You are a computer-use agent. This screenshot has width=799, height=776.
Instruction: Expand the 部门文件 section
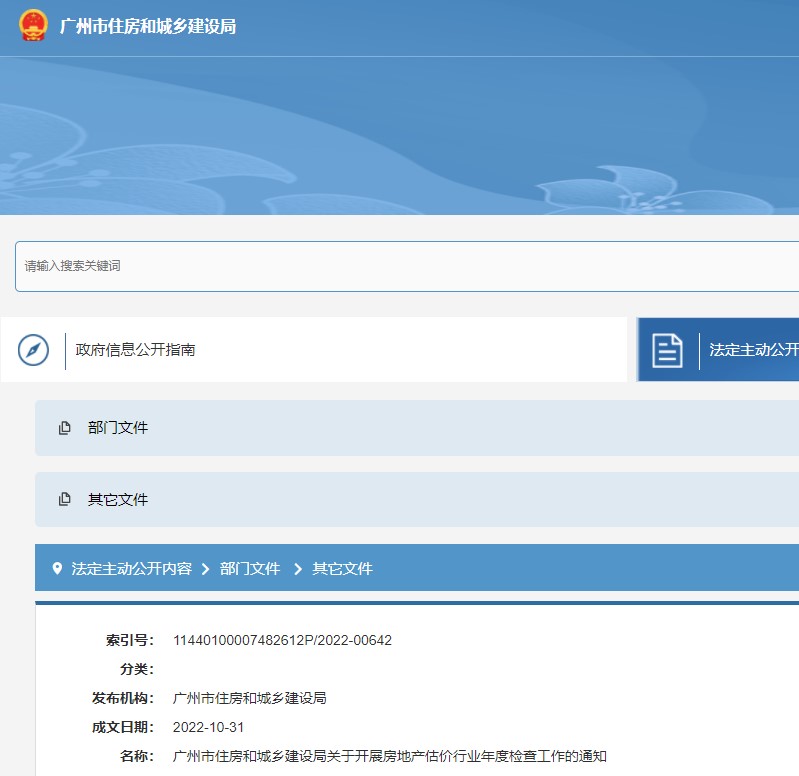[118, 428]
